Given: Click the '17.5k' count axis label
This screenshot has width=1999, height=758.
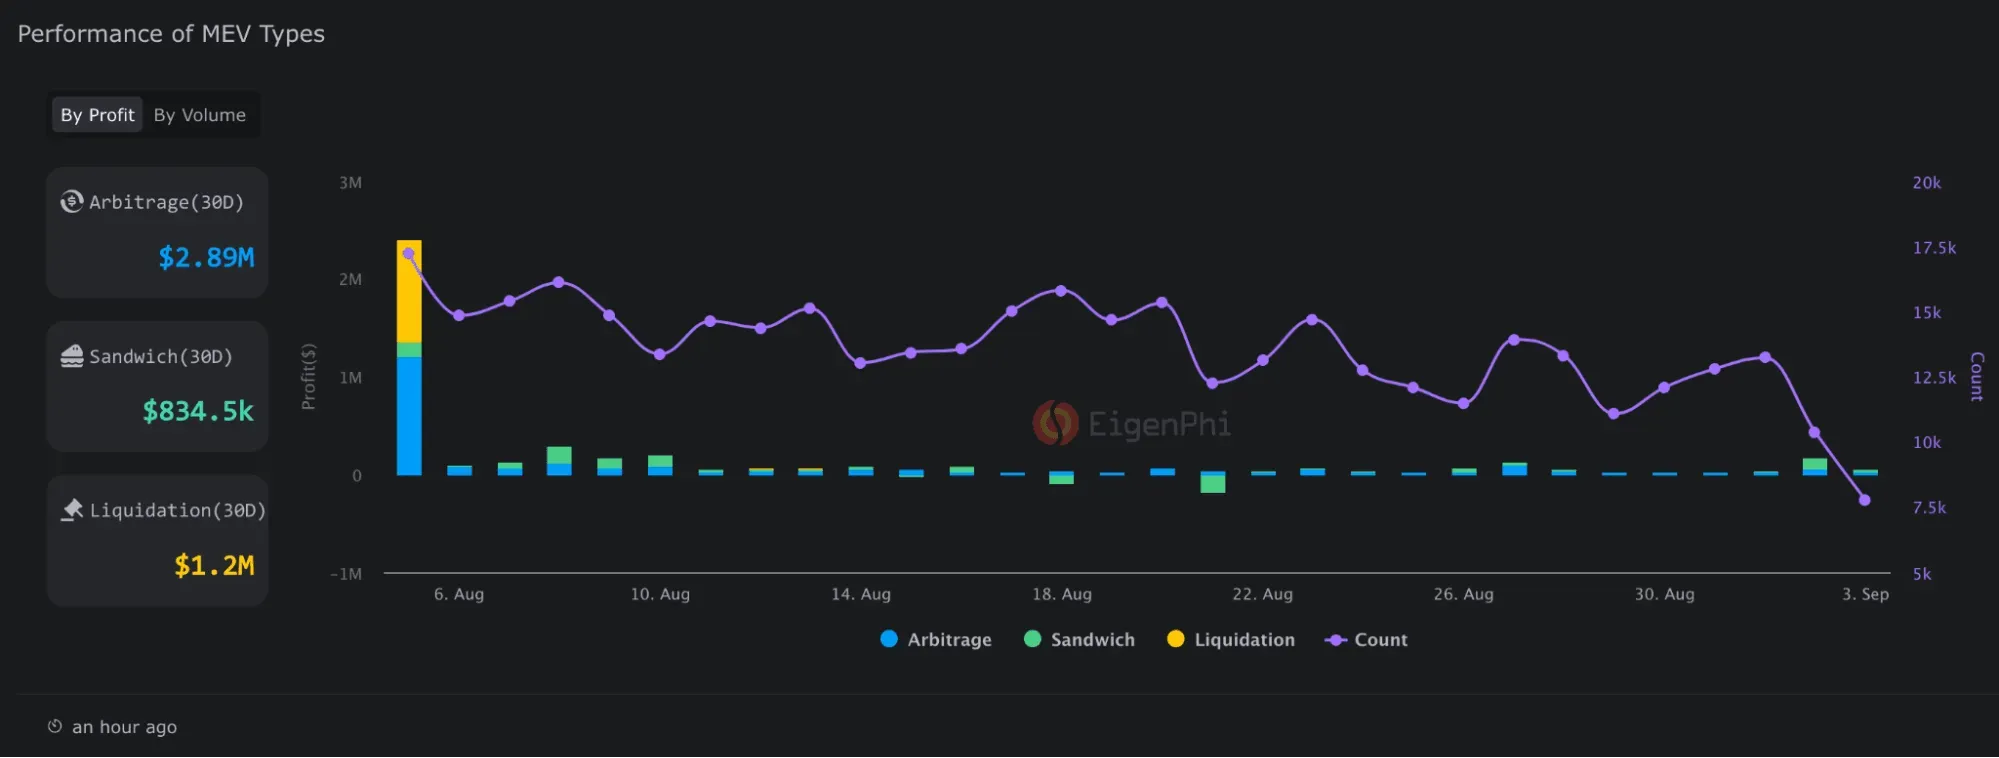Looking at the screenshot, I should tap(1935, 248).
